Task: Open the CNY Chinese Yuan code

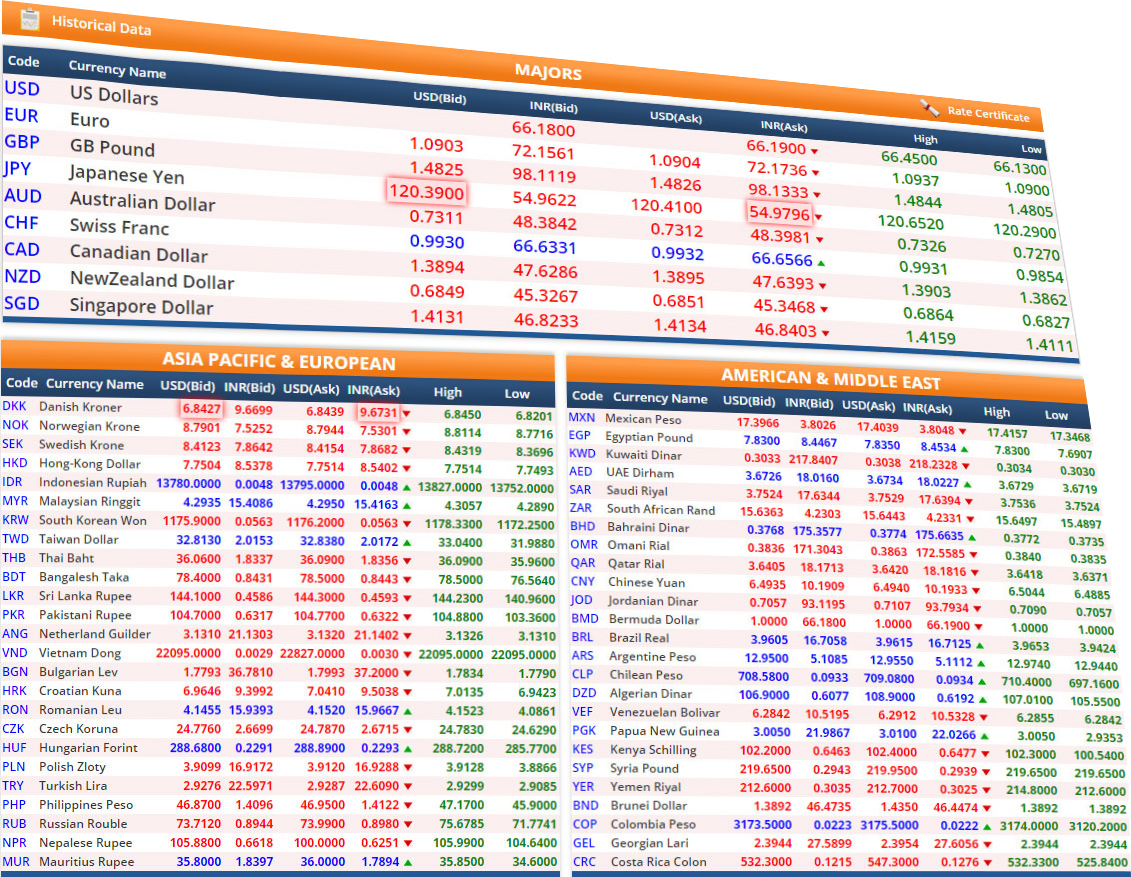Action: (582, 581)
